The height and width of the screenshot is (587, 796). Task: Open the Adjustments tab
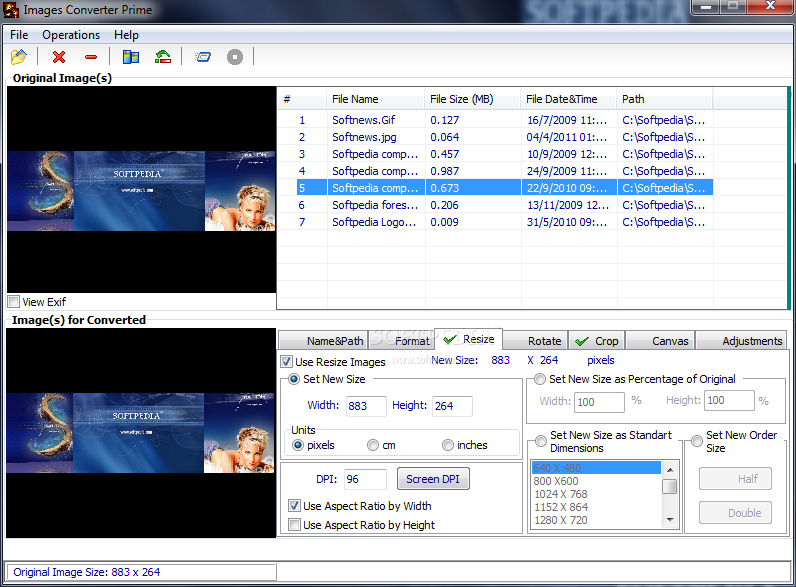[740, 341]
